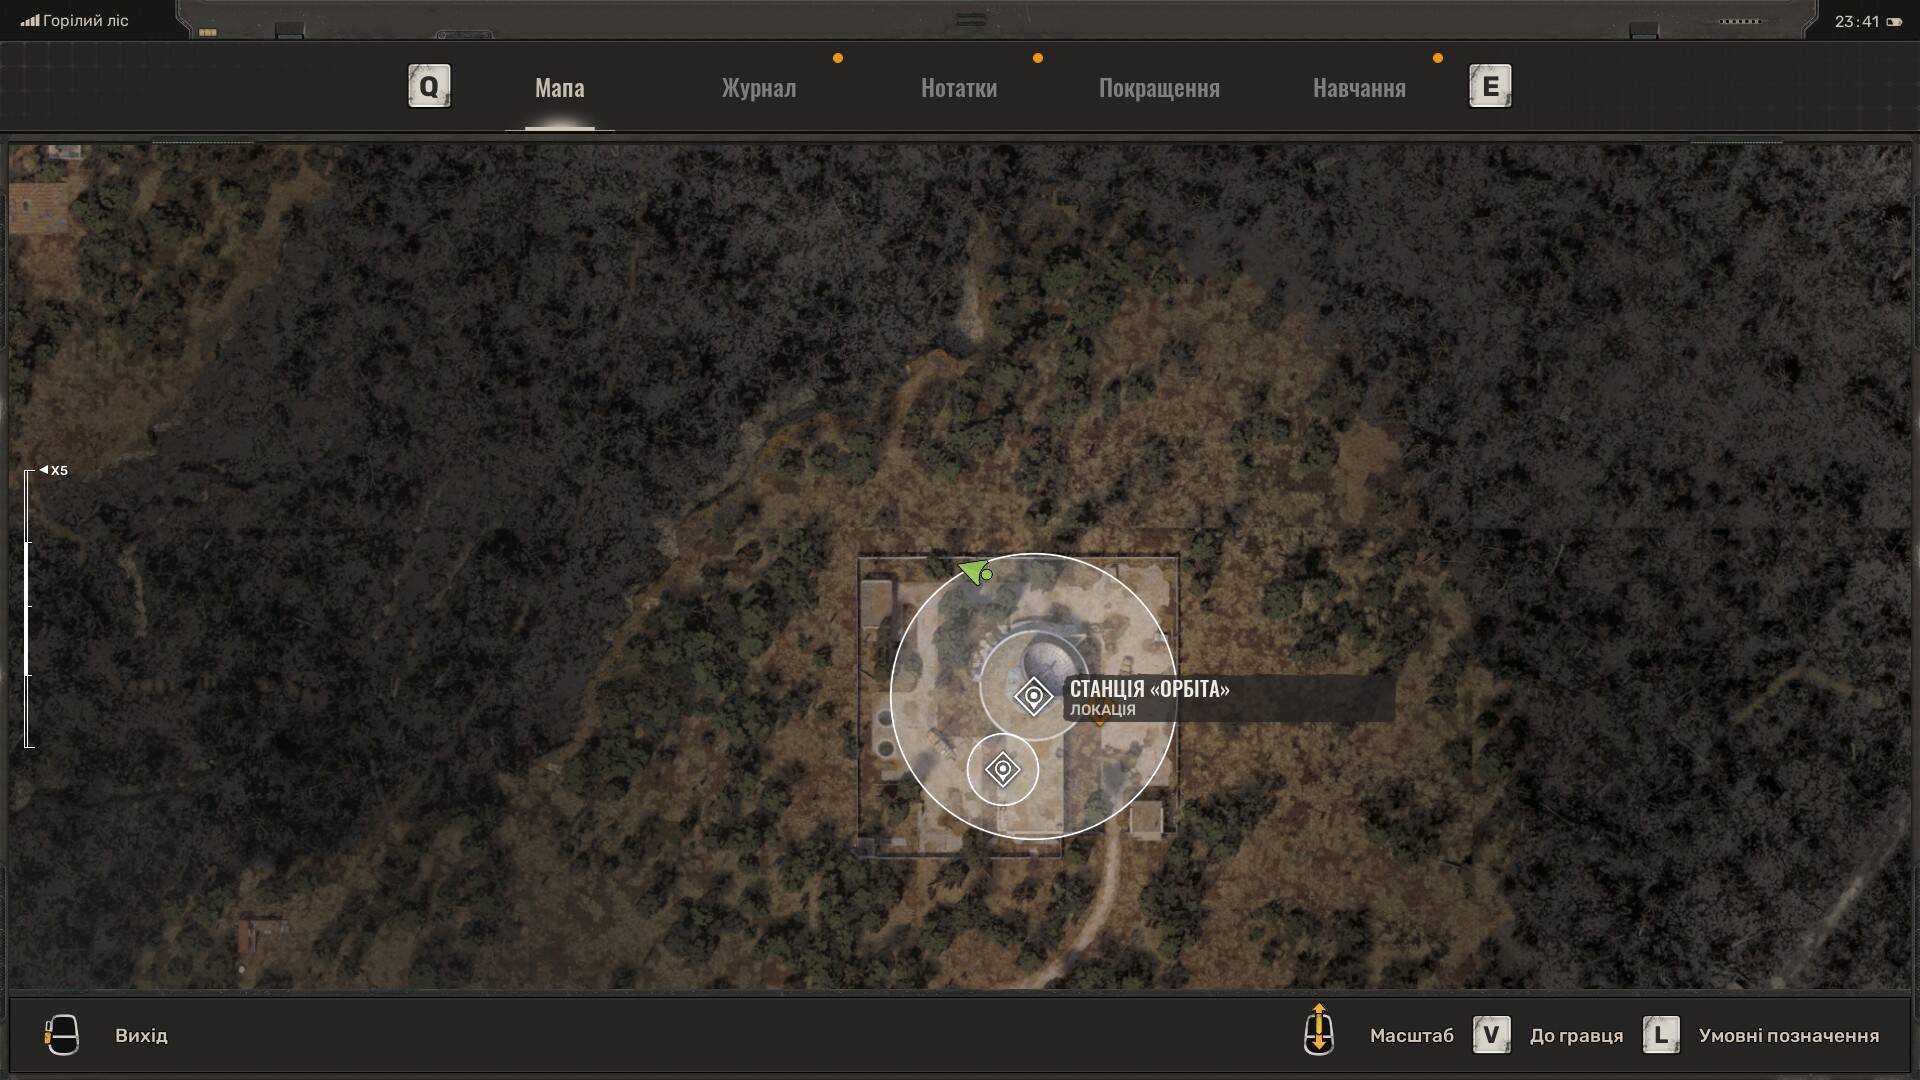Click the X5 zoom level indicator

pyautogui.click(x=54, y=470)
